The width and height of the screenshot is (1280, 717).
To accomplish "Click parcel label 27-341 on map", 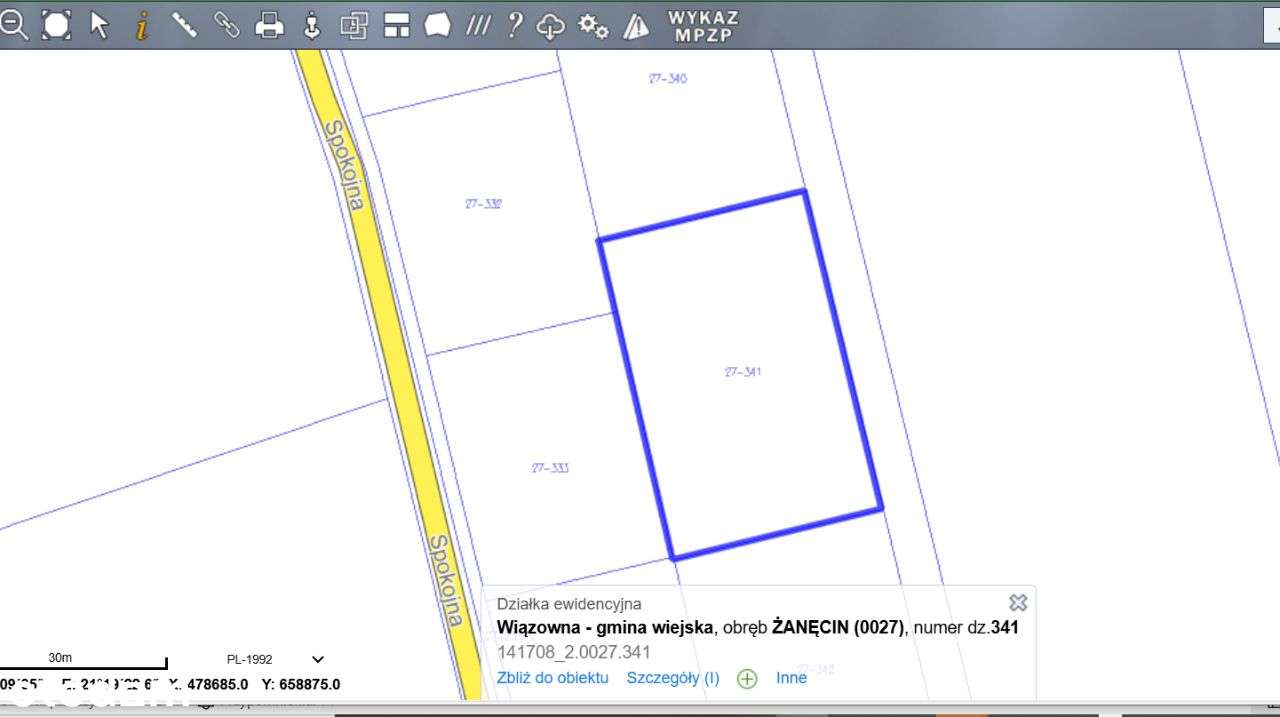I will point(743,372).
